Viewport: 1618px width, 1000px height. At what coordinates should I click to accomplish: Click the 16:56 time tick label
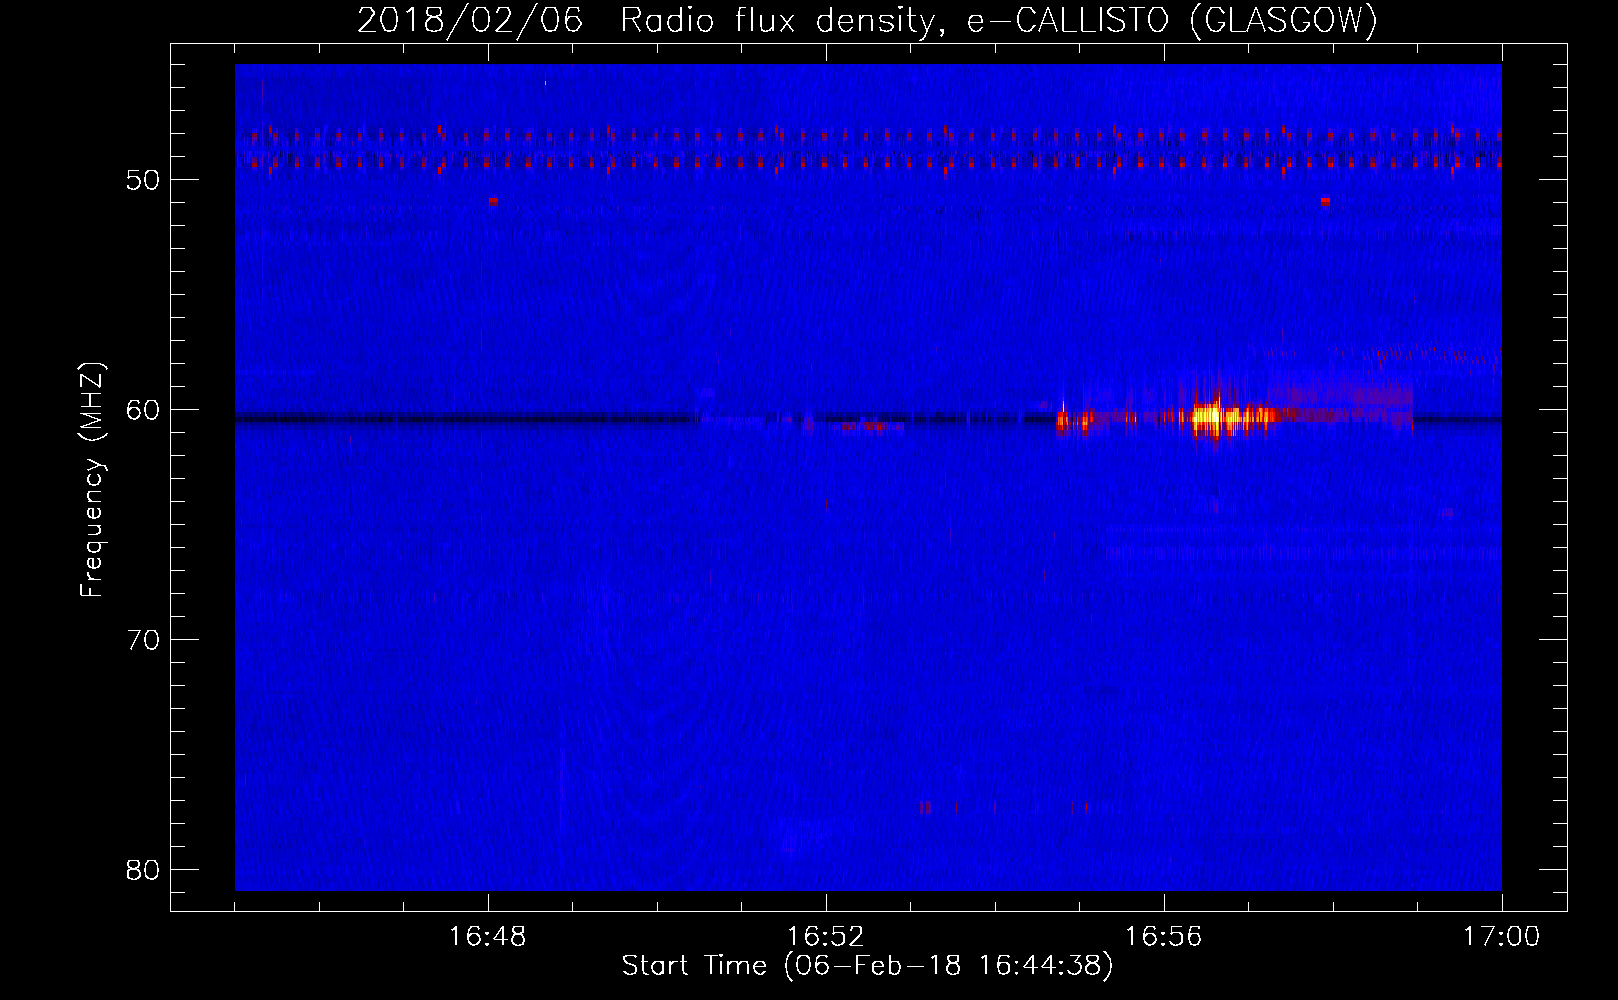click(x=1164, y=937)
